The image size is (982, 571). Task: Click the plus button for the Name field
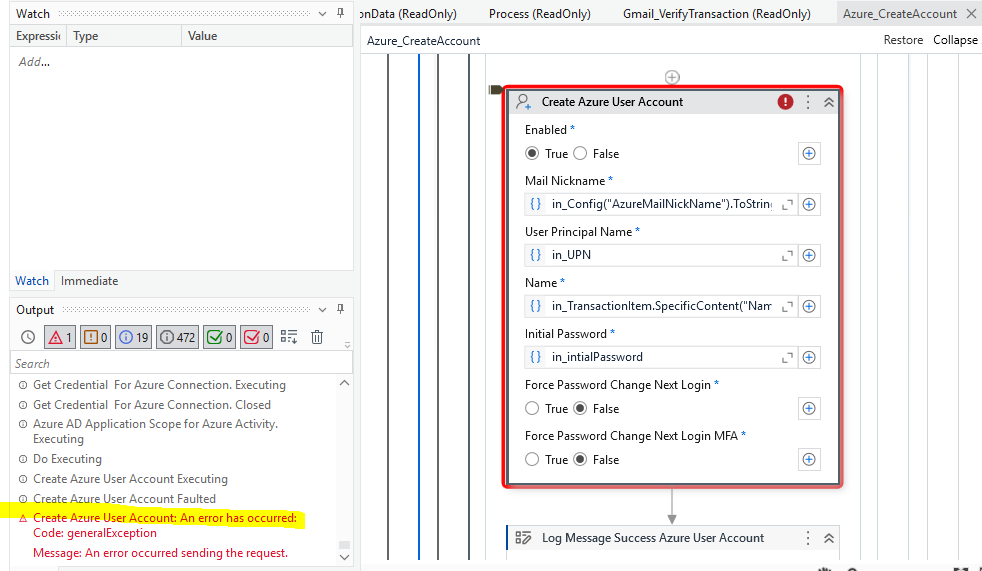point(809,306)
